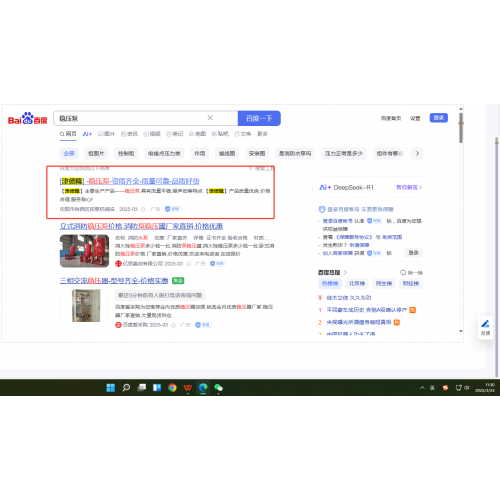Open the AI+ search tab

point(87,134)
